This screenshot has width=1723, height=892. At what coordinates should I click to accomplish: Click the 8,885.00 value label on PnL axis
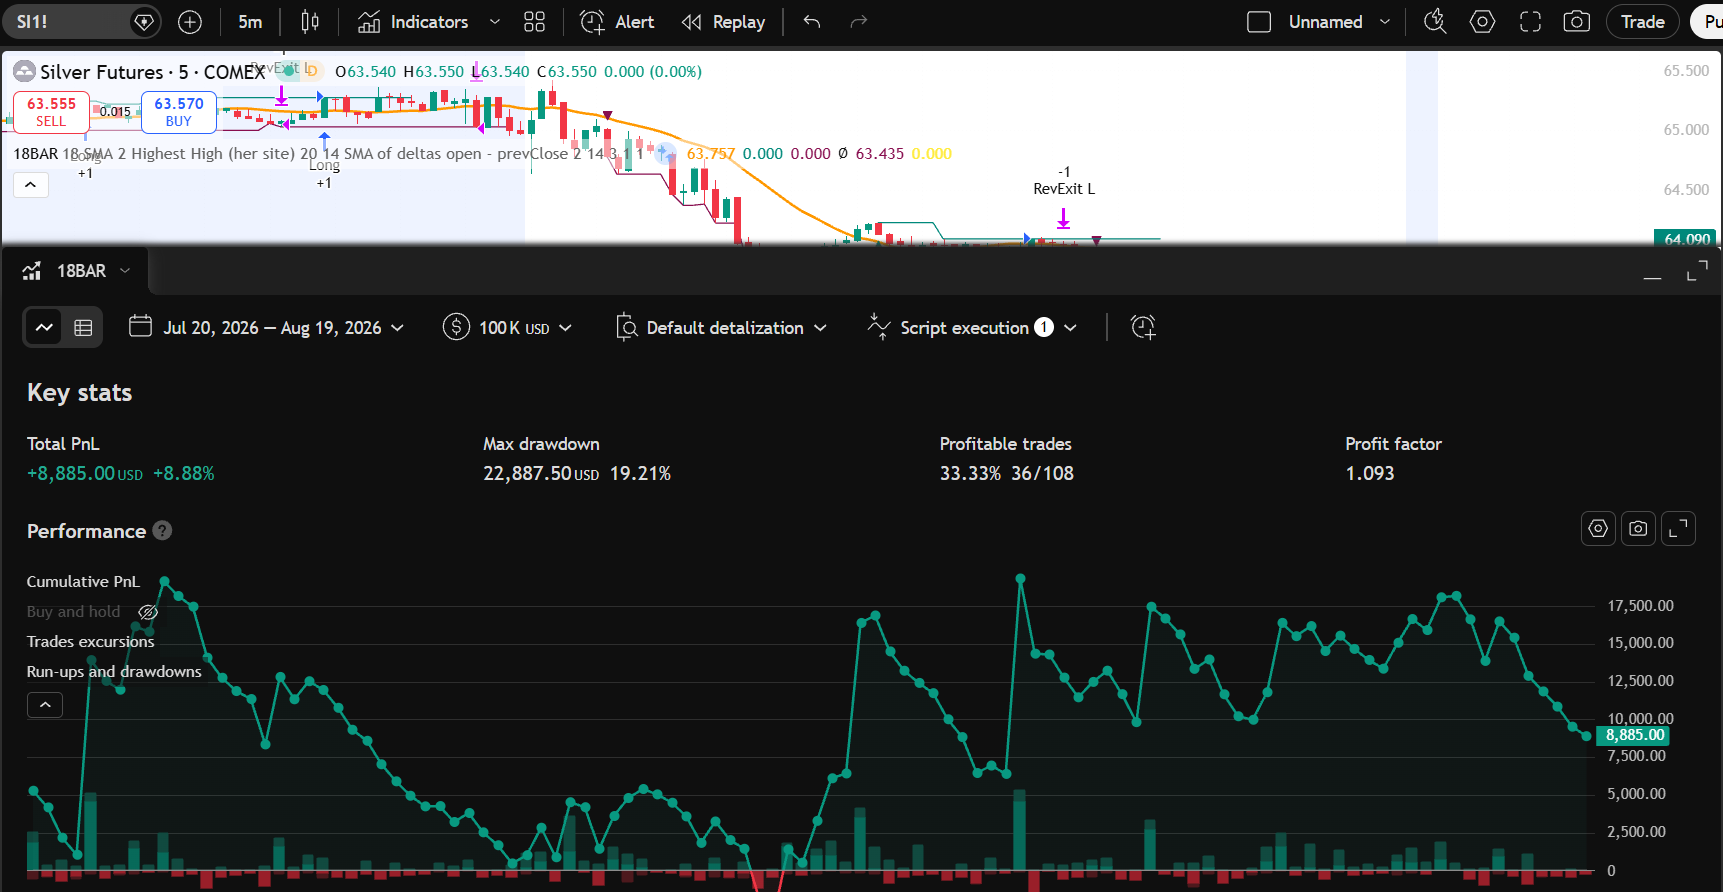(x=1633, y=735)
